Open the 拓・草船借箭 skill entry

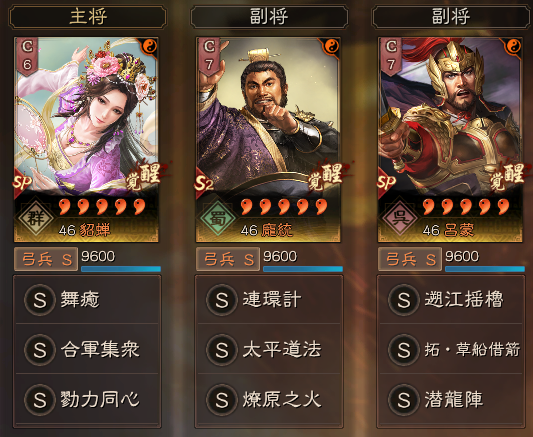point(451,349)
